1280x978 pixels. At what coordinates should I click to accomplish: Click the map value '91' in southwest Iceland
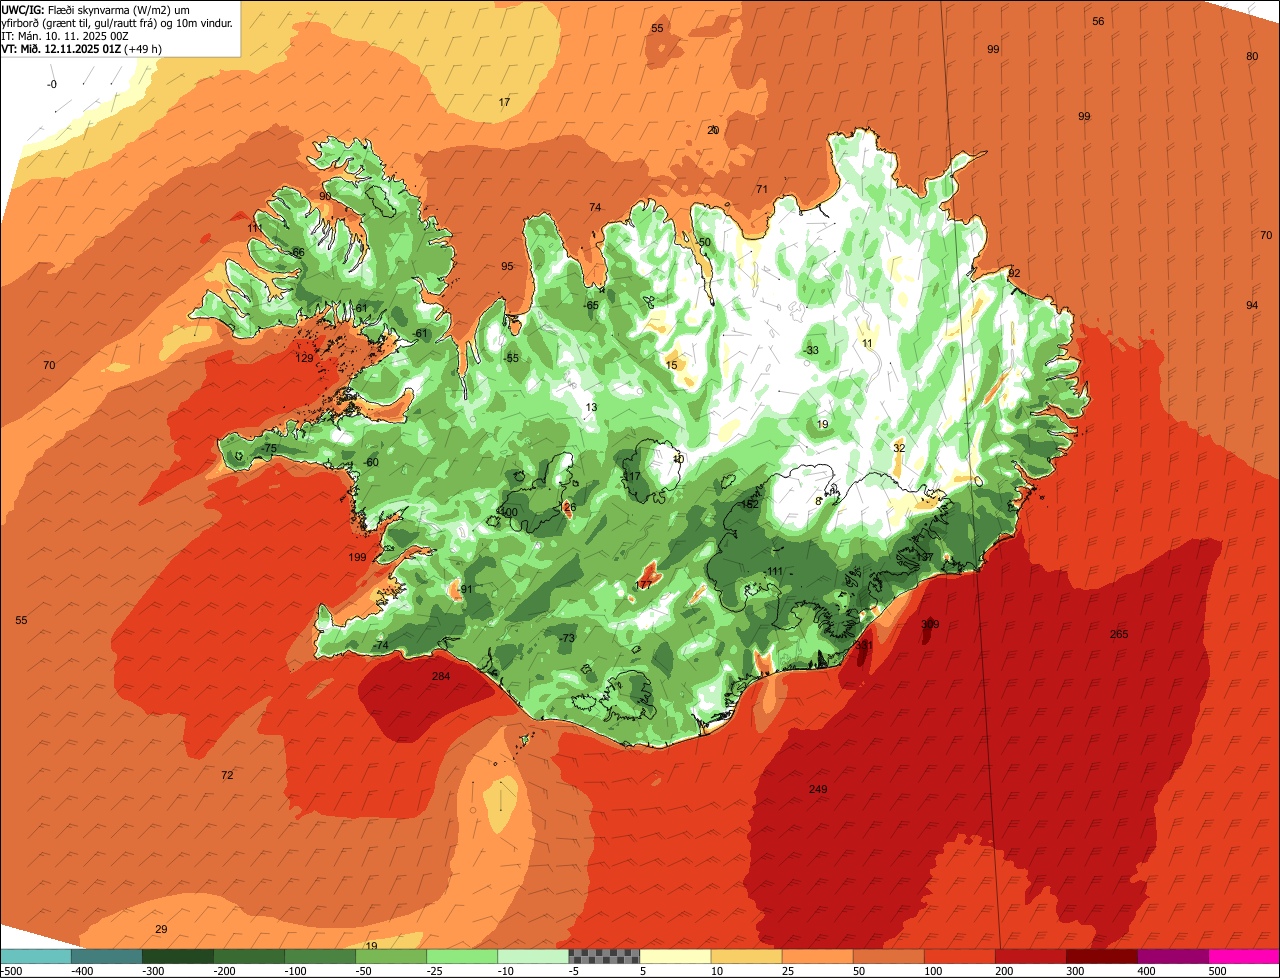click(466, 589)
